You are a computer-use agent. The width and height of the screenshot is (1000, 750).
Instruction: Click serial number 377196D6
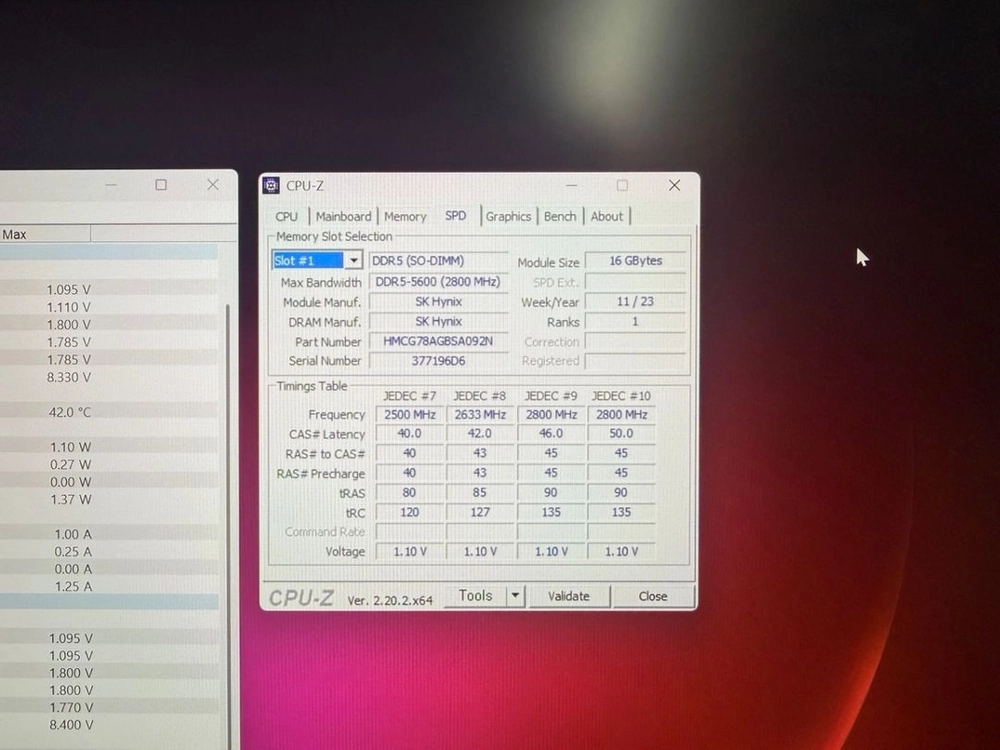(438, 361)
